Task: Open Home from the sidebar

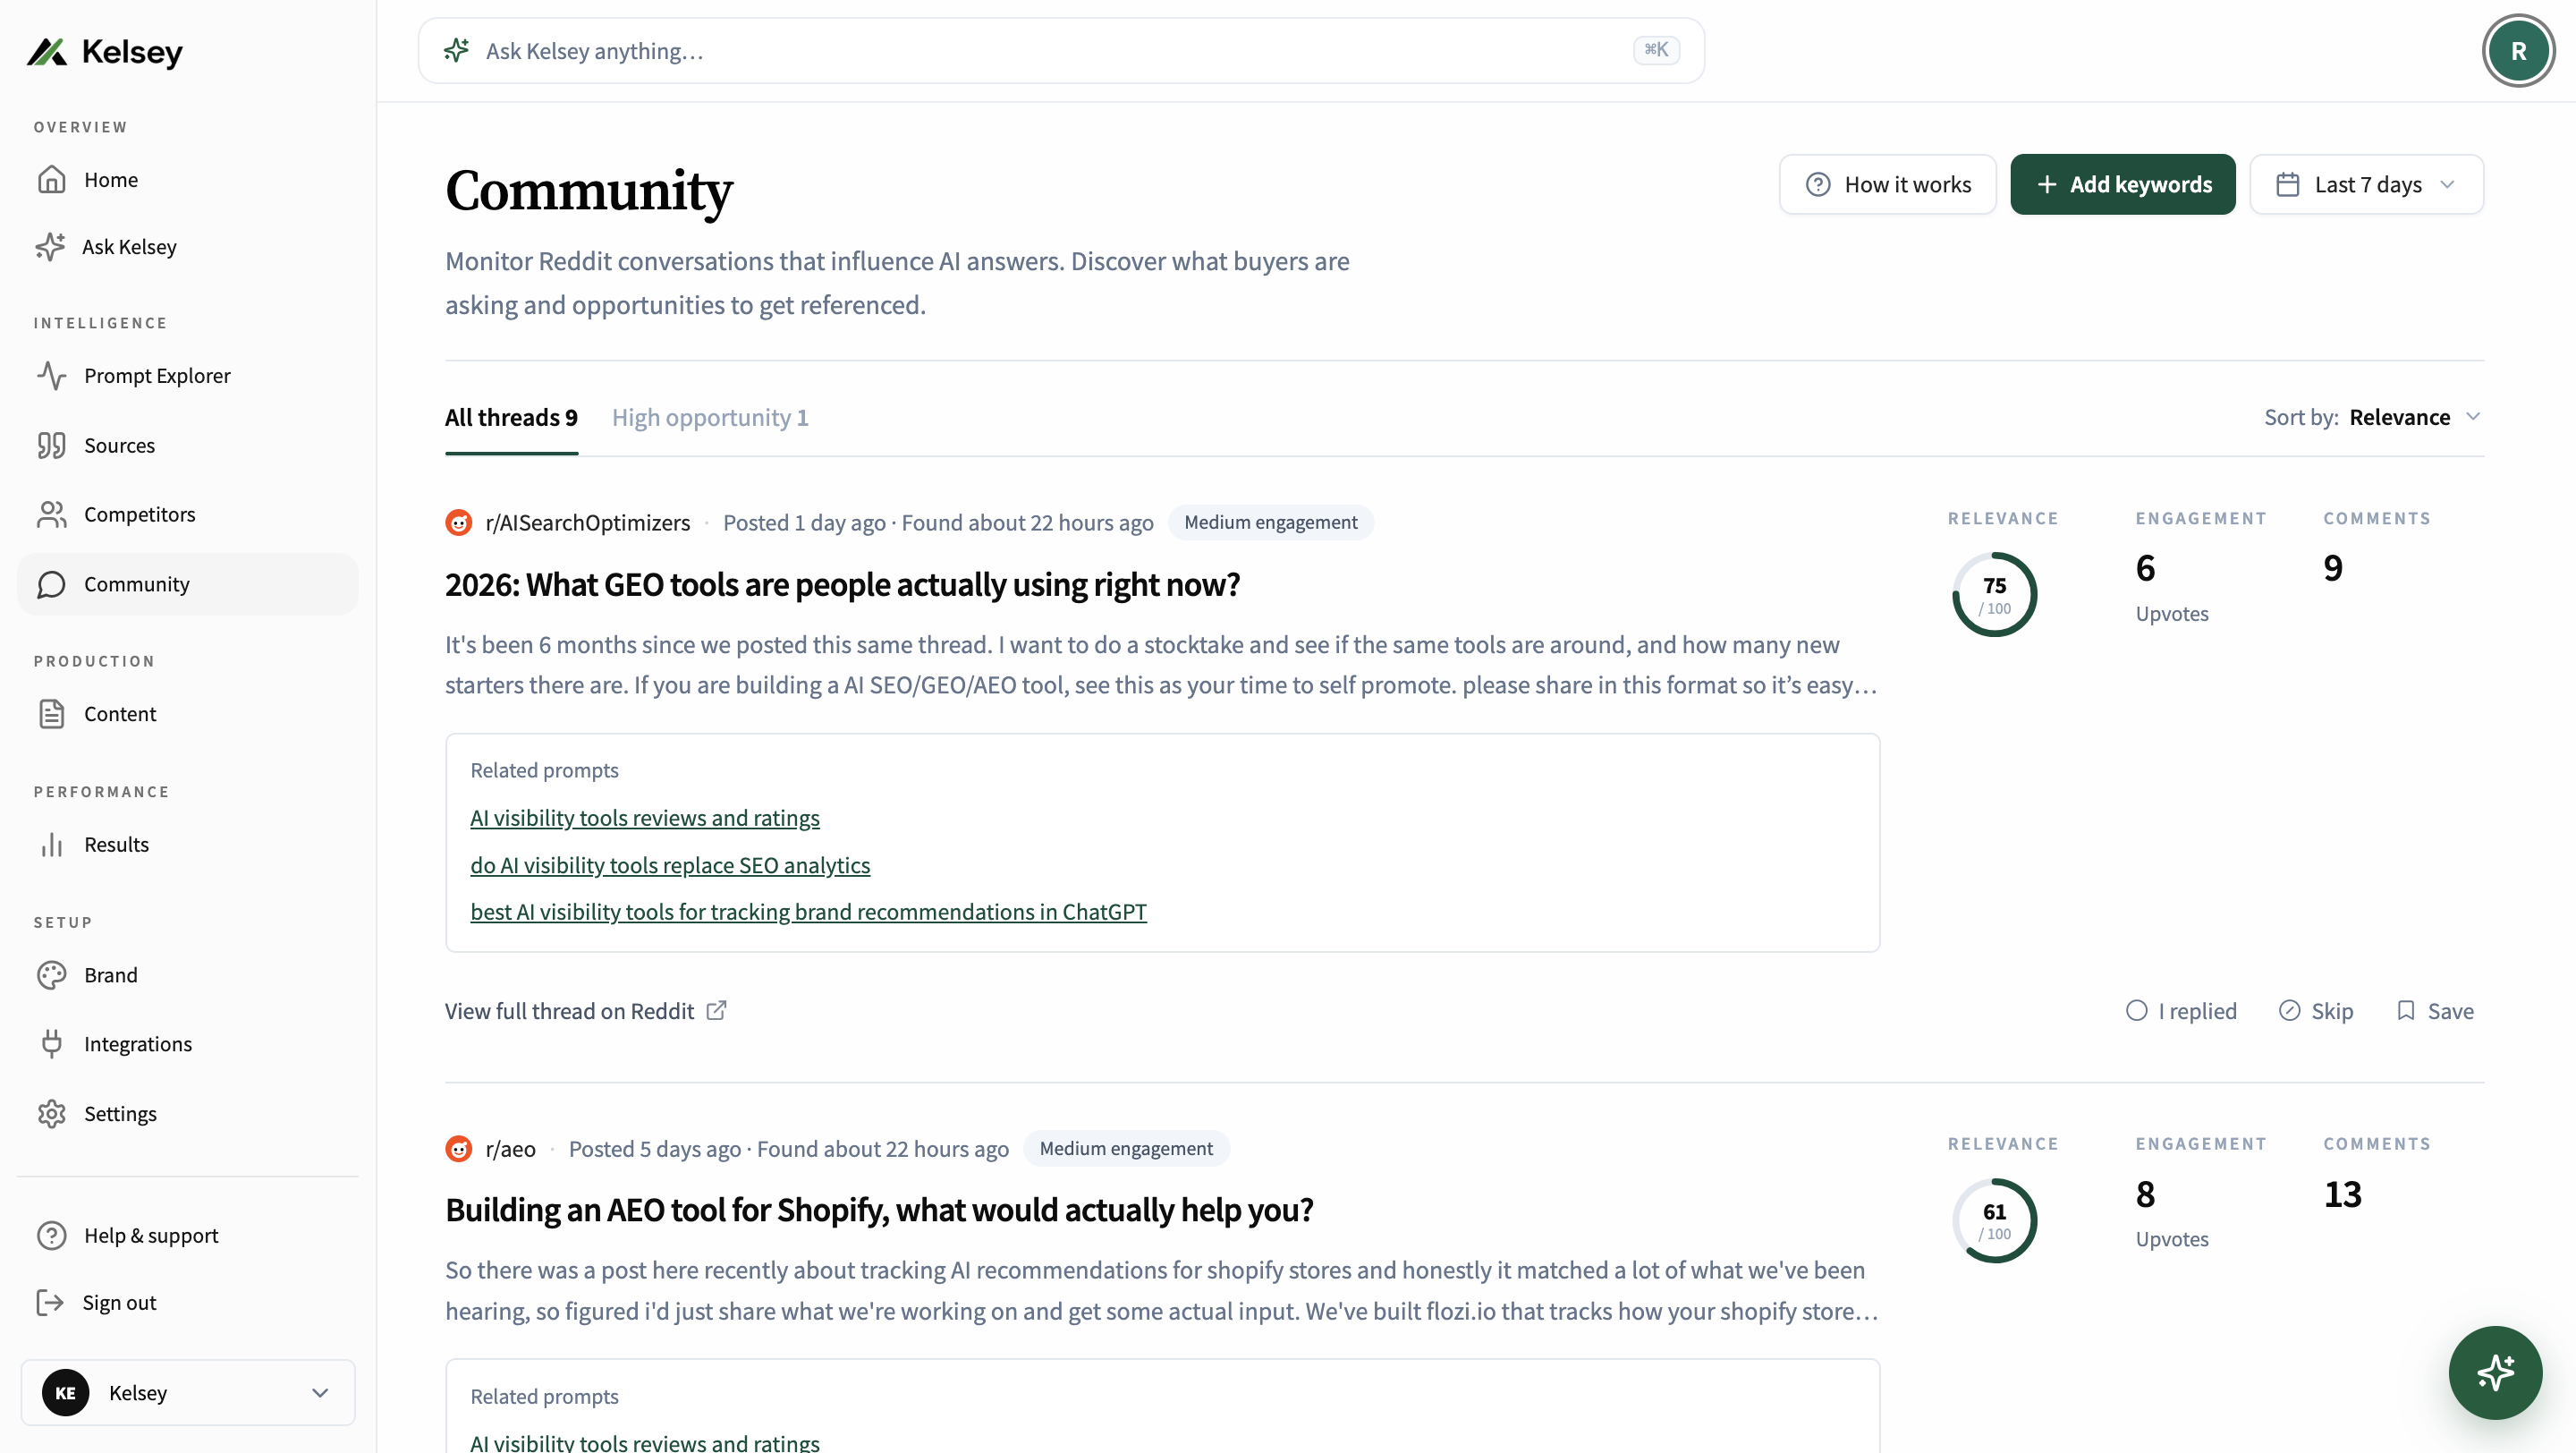Action: (187, 180)
